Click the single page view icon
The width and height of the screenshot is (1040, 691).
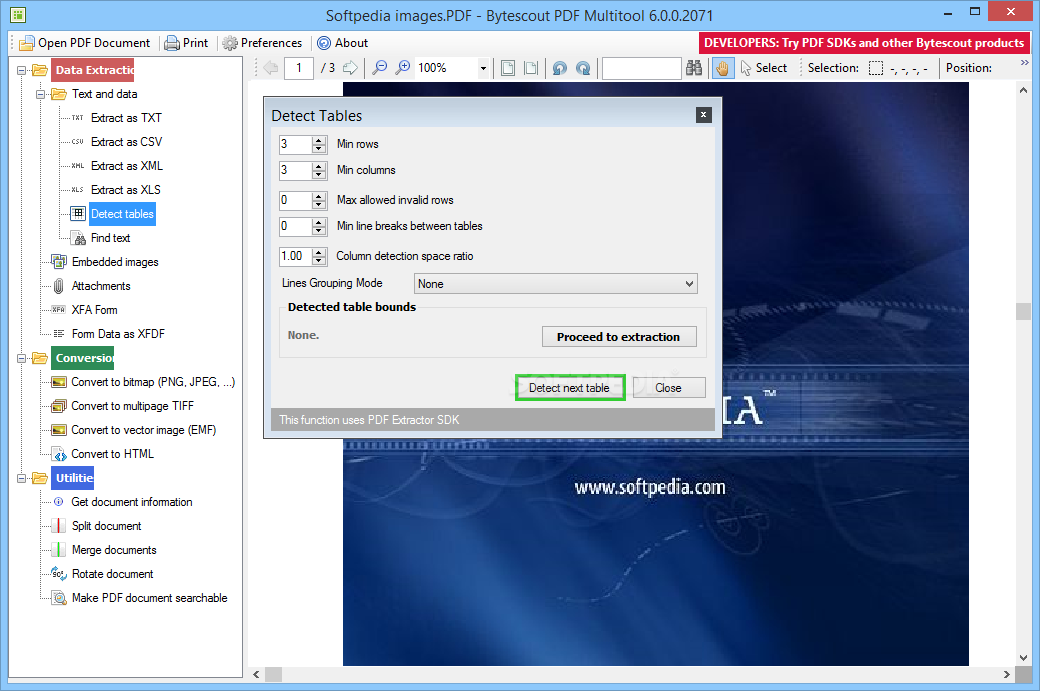(x=508, y=68)
